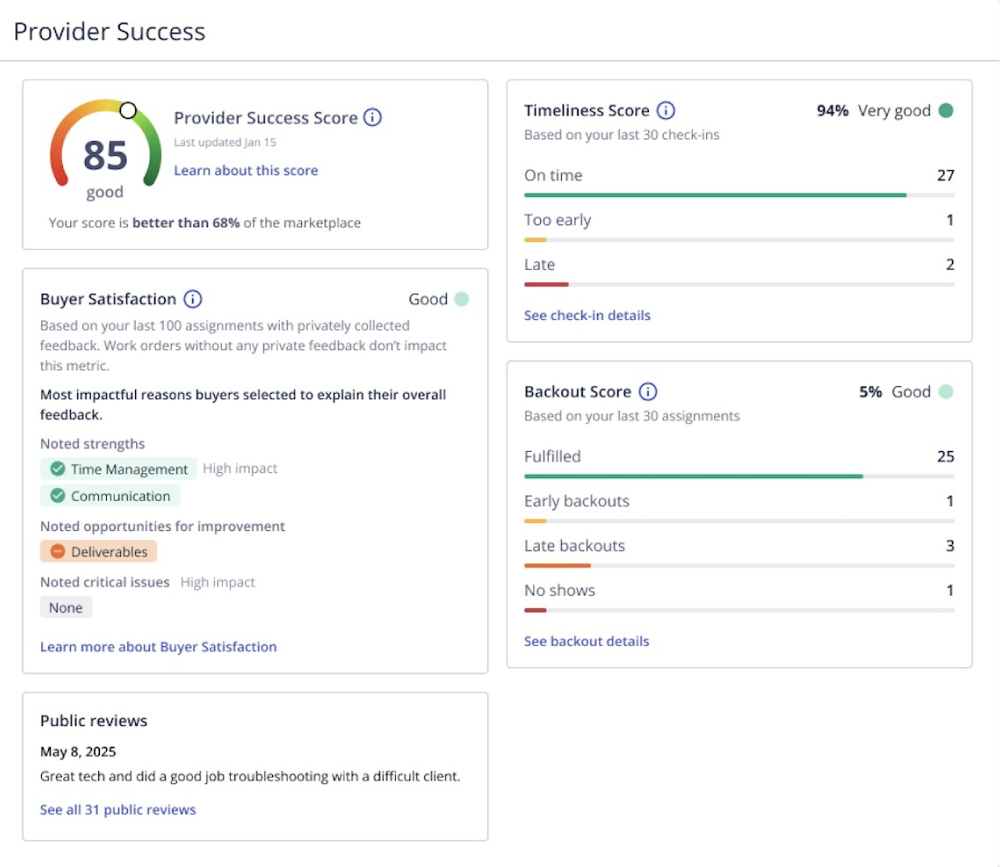Open See backout details link
Viewport: 1000px width, 867px height.
coord(586,641)
